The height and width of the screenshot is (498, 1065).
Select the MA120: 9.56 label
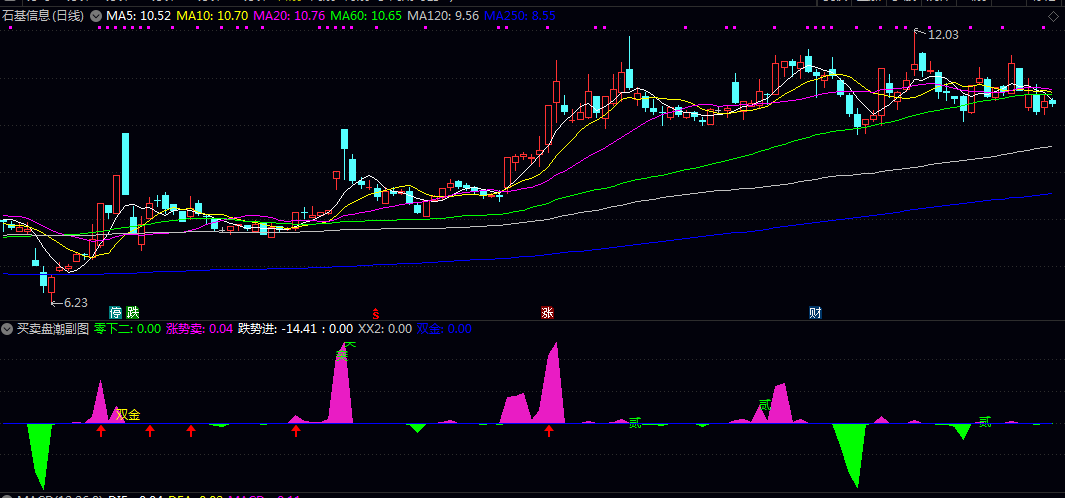pyautogui.click(x=445, y=16)
